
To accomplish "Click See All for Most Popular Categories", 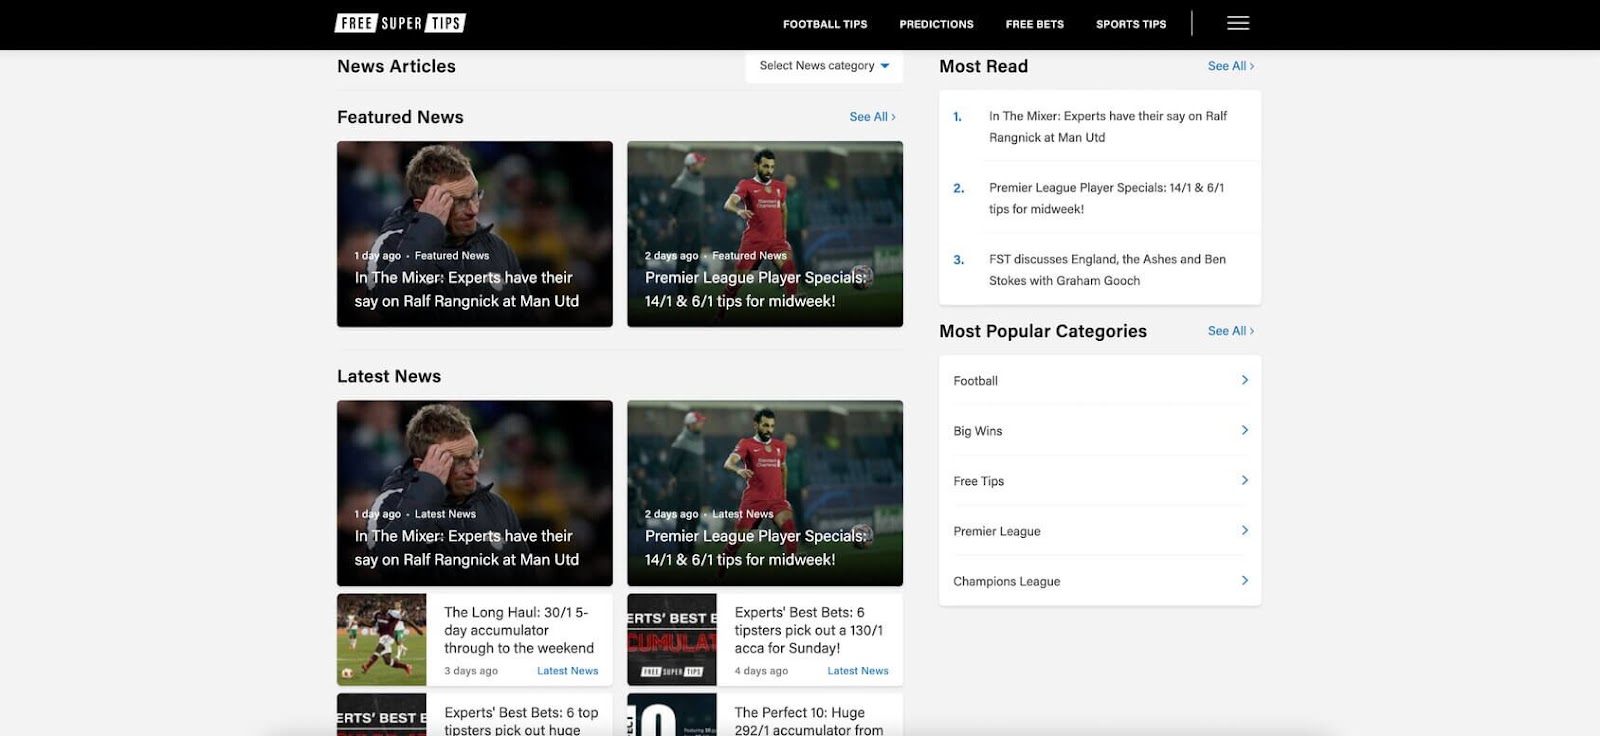I will tap(1231, 331).
